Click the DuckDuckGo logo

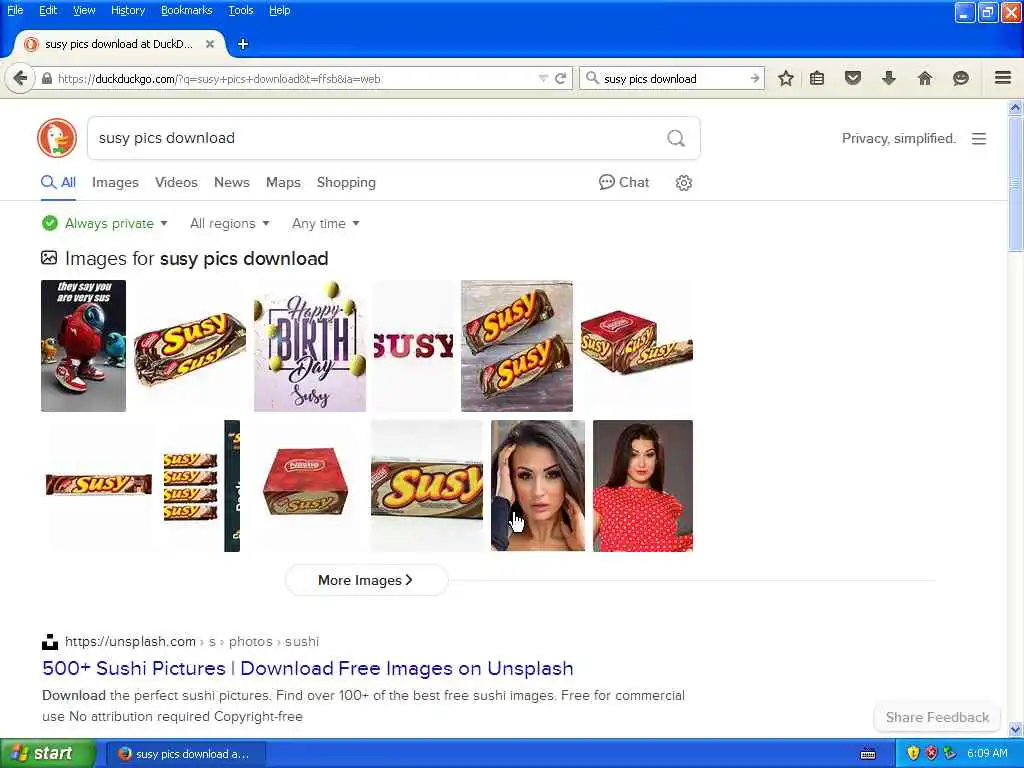click(57, 138)
